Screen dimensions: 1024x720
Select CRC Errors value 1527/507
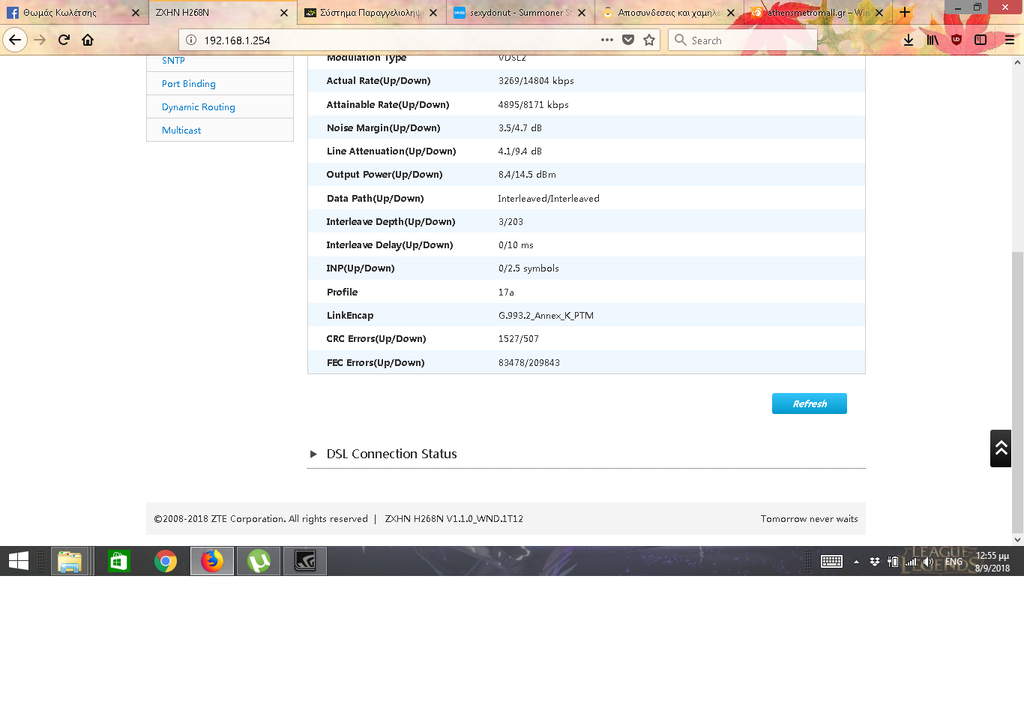pos(519,338)
